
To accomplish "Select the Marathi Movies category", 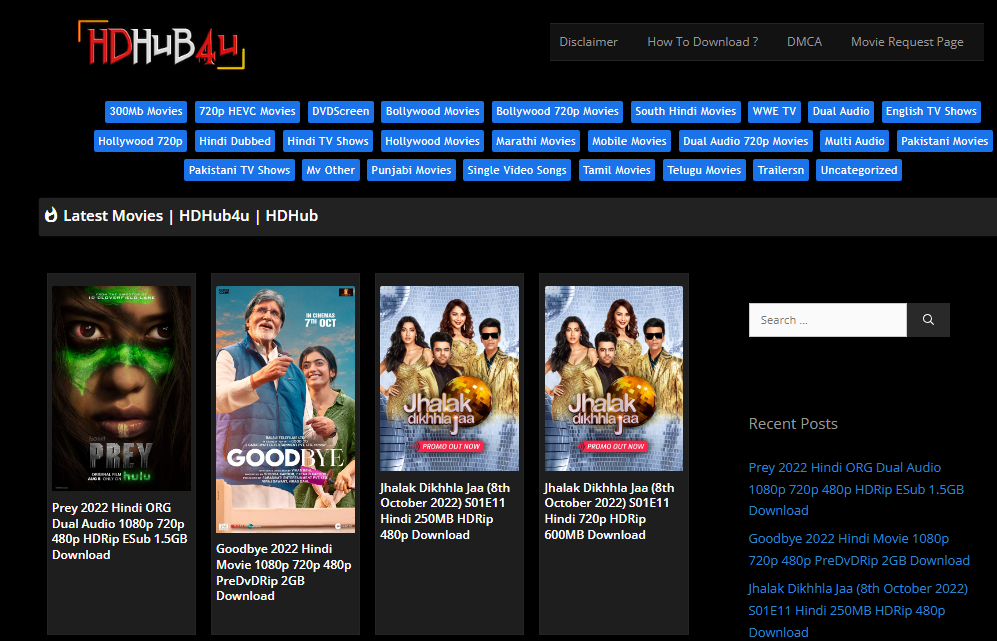I will tap(536, 141).
